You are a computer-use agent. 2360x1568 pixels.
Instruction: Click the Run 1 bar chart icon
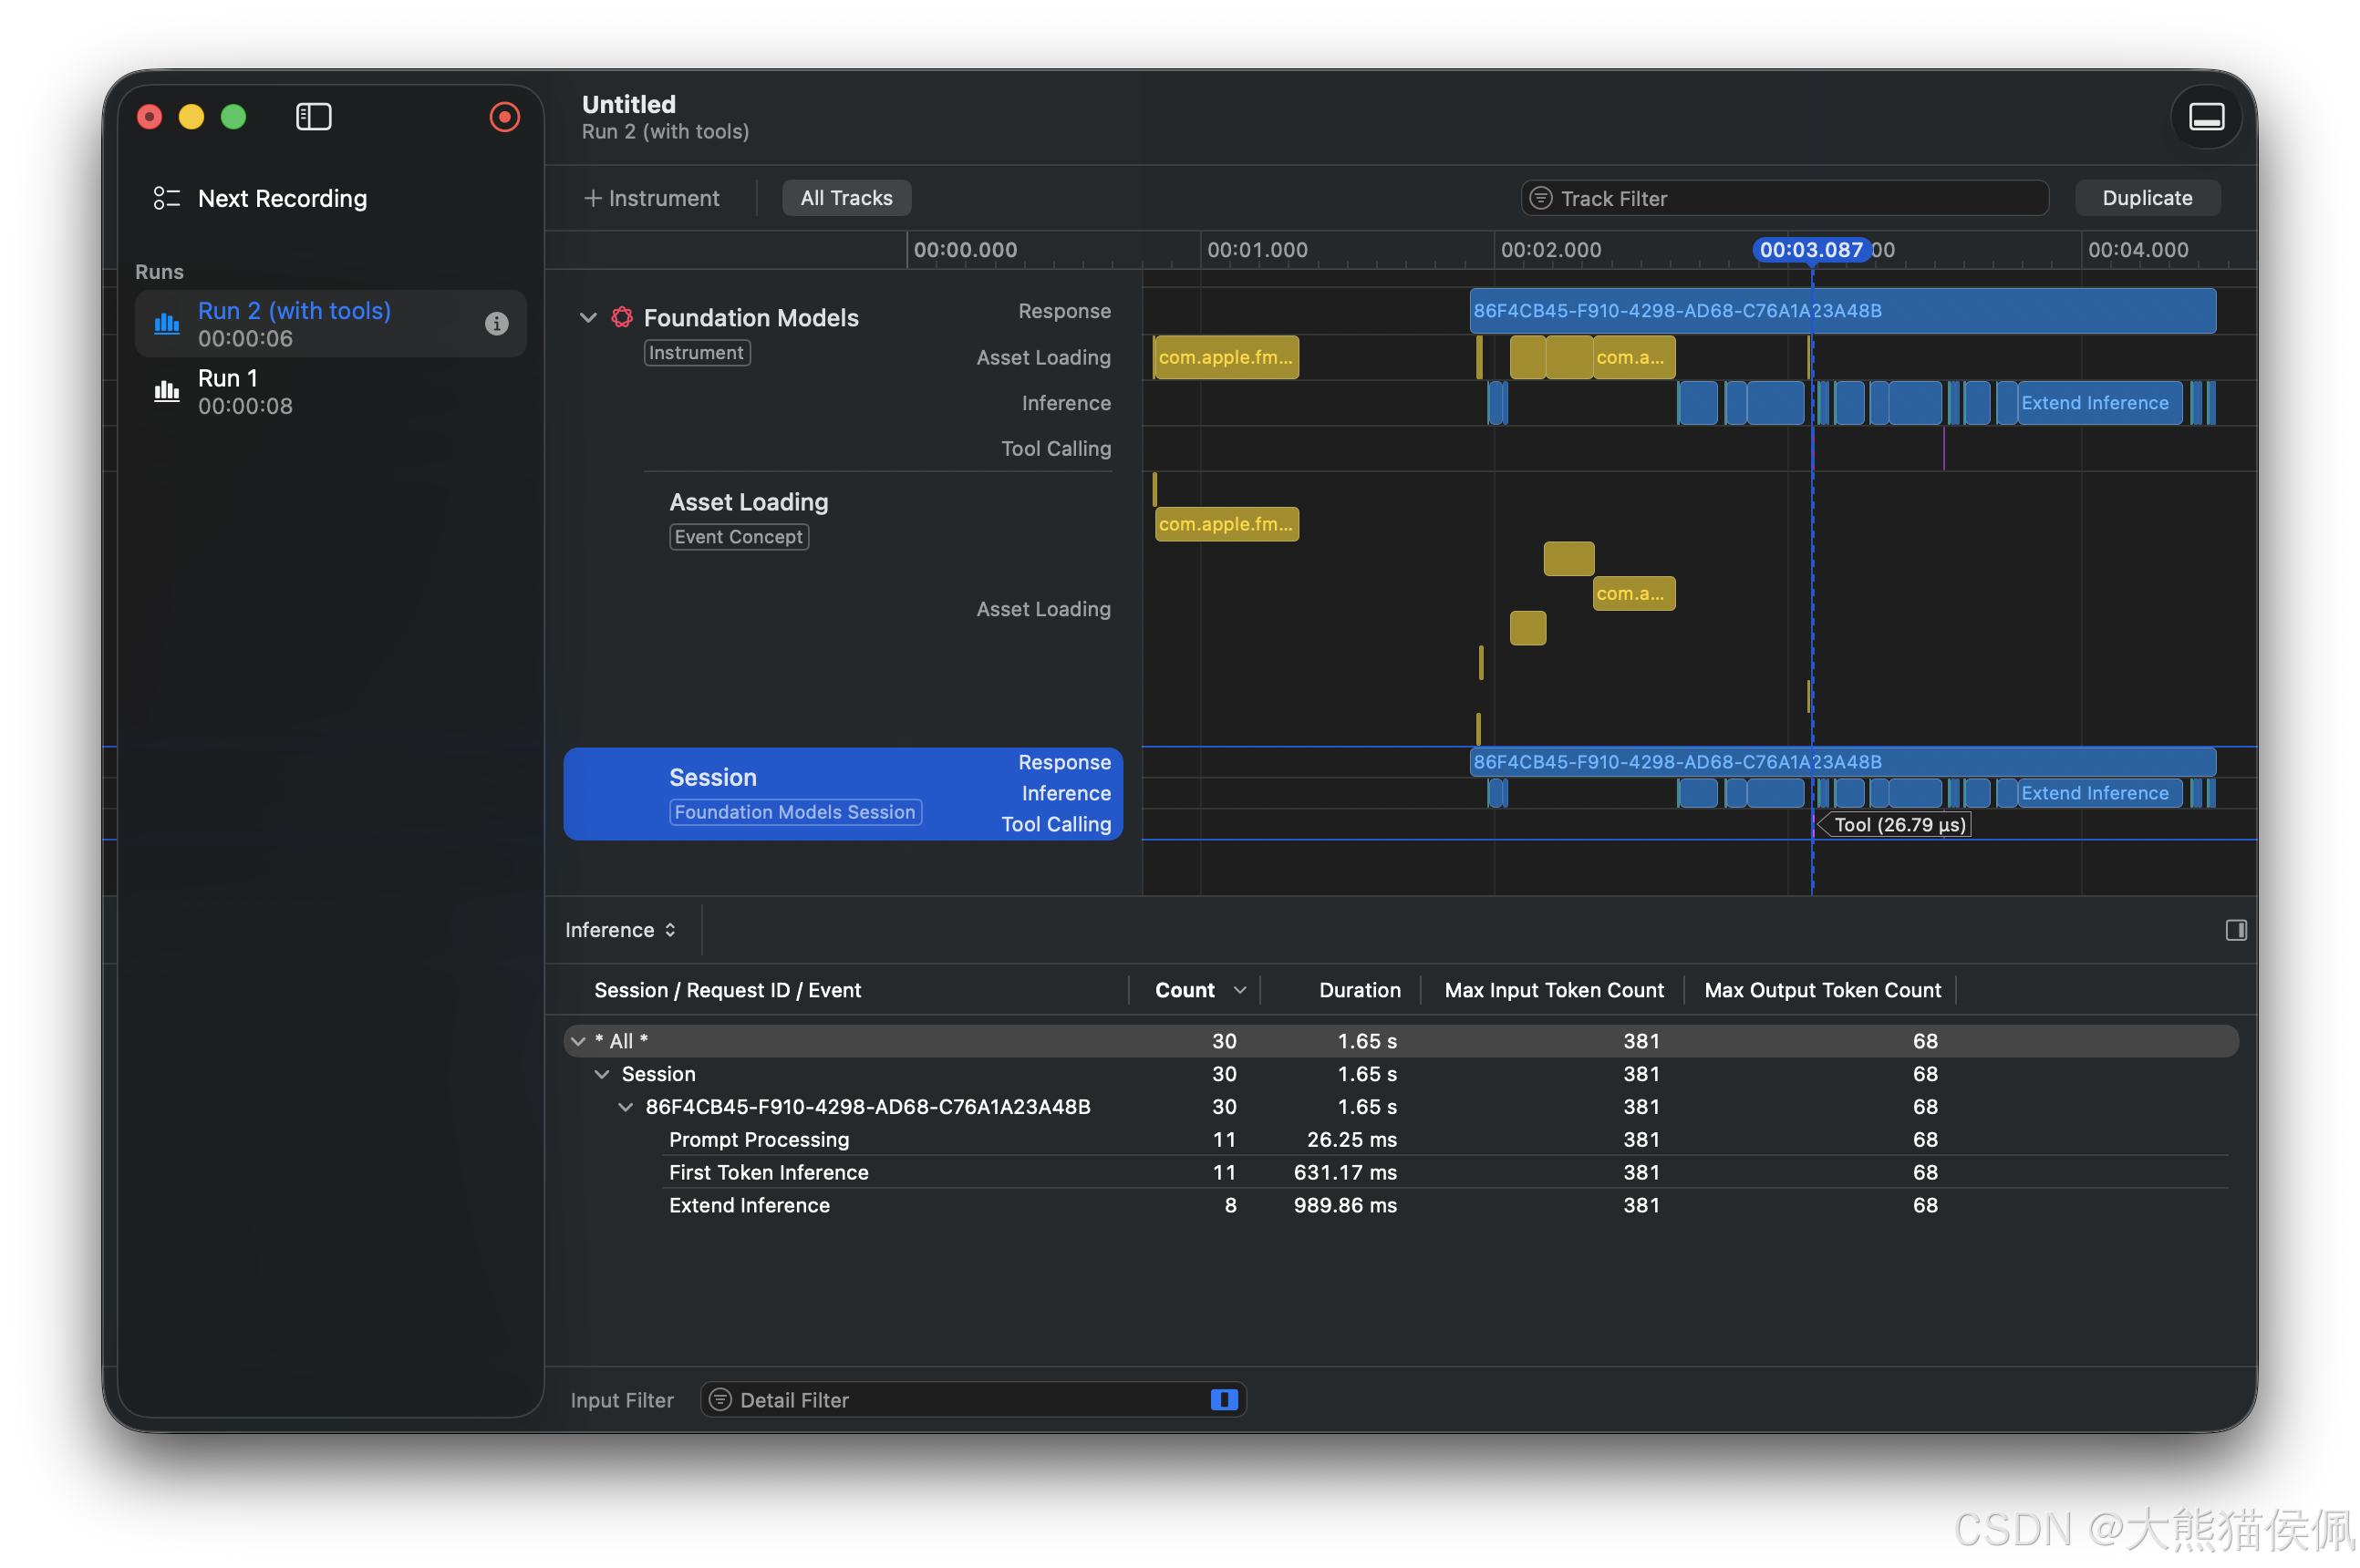pyautogui.click(x=166, y=391)
